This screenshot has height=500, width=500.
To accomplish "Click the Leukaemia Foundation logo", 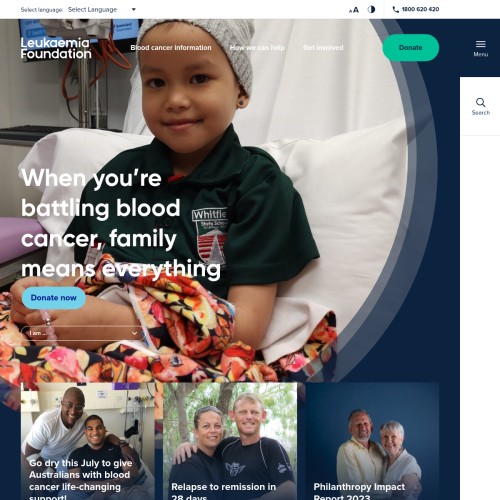I will coord(56,48).
